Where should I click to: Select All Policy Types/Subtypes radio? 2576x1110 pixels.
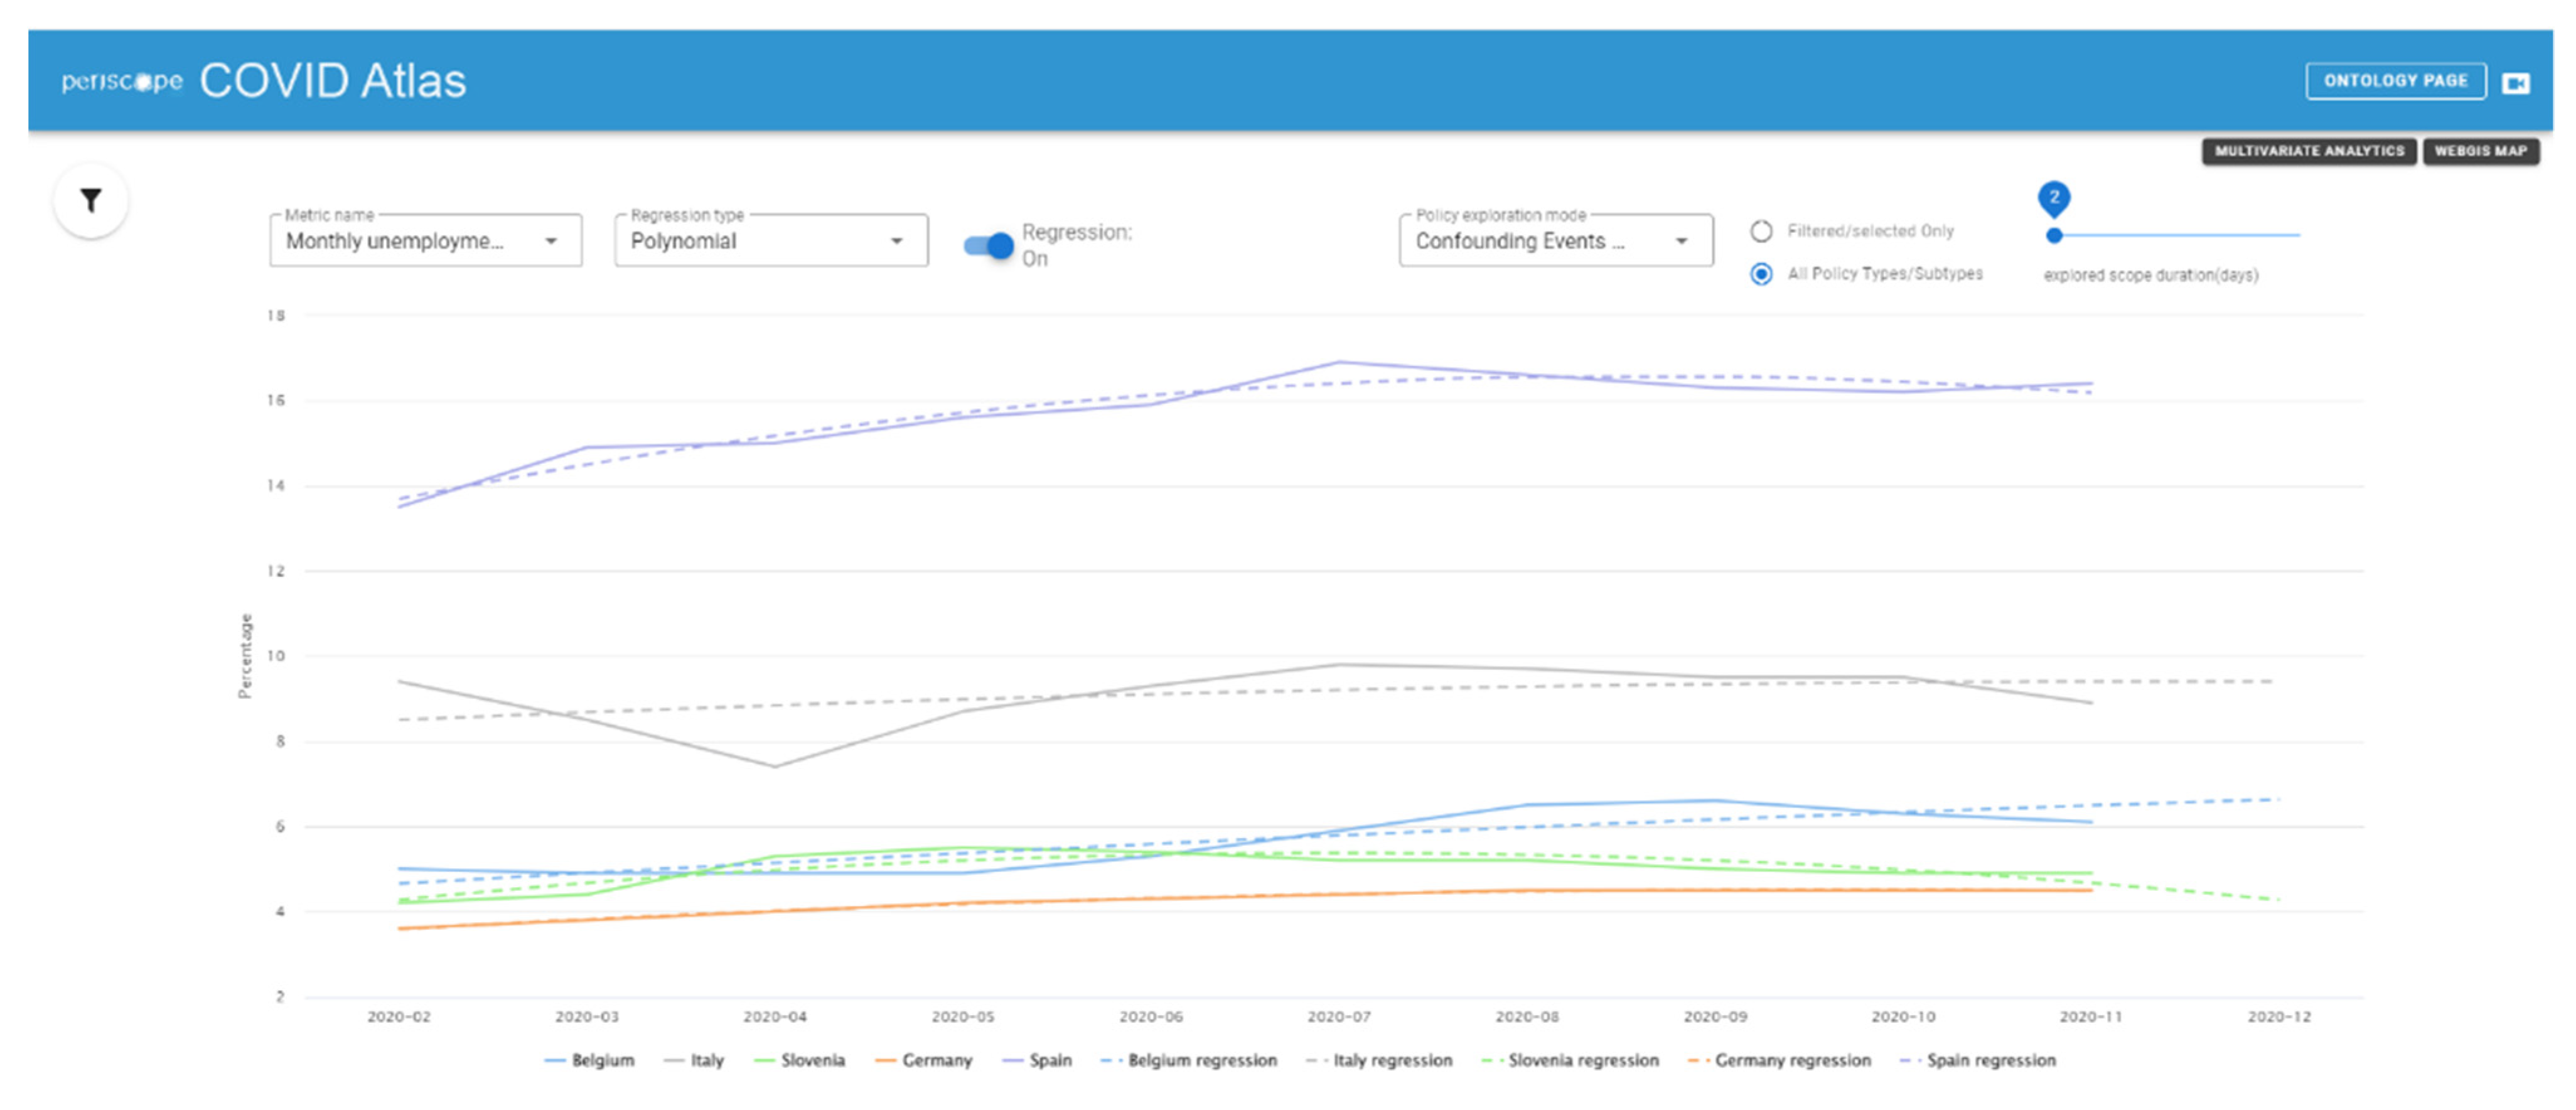(1761, 274)
